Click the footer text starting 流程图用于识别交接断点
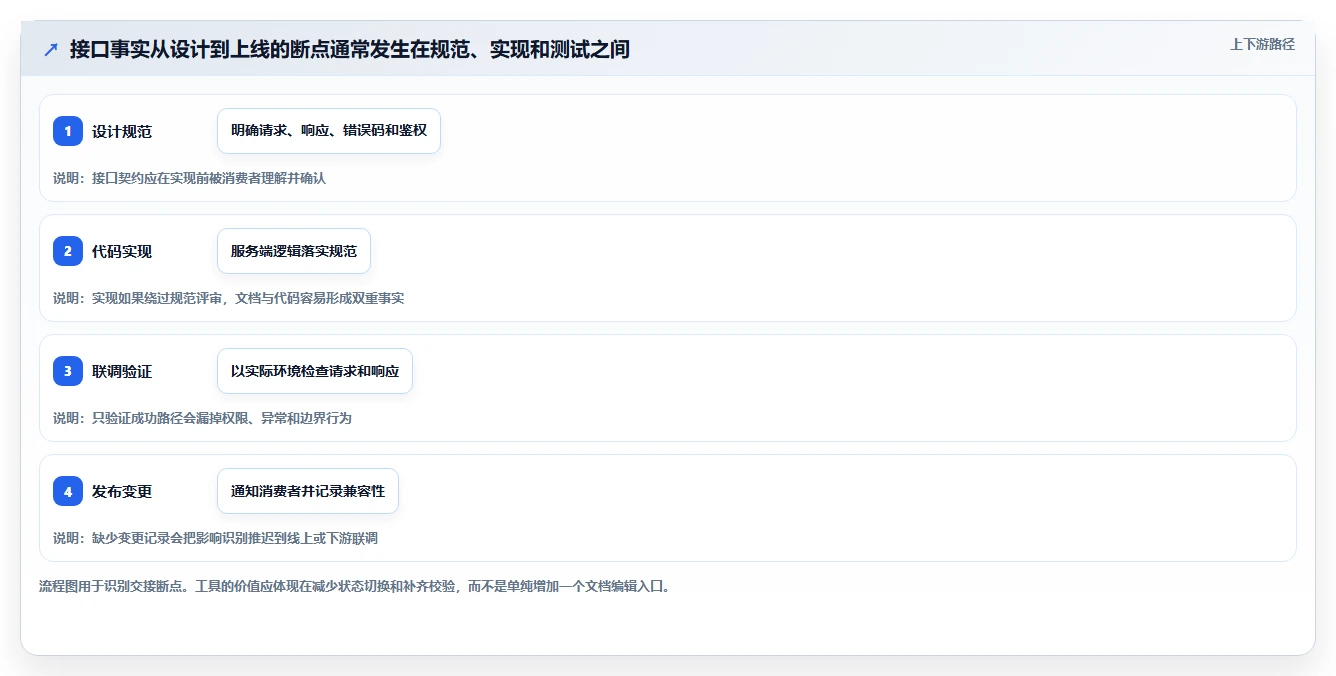Image resolution: width=1336 pixels, height=676 pixels. pos(355,586)
